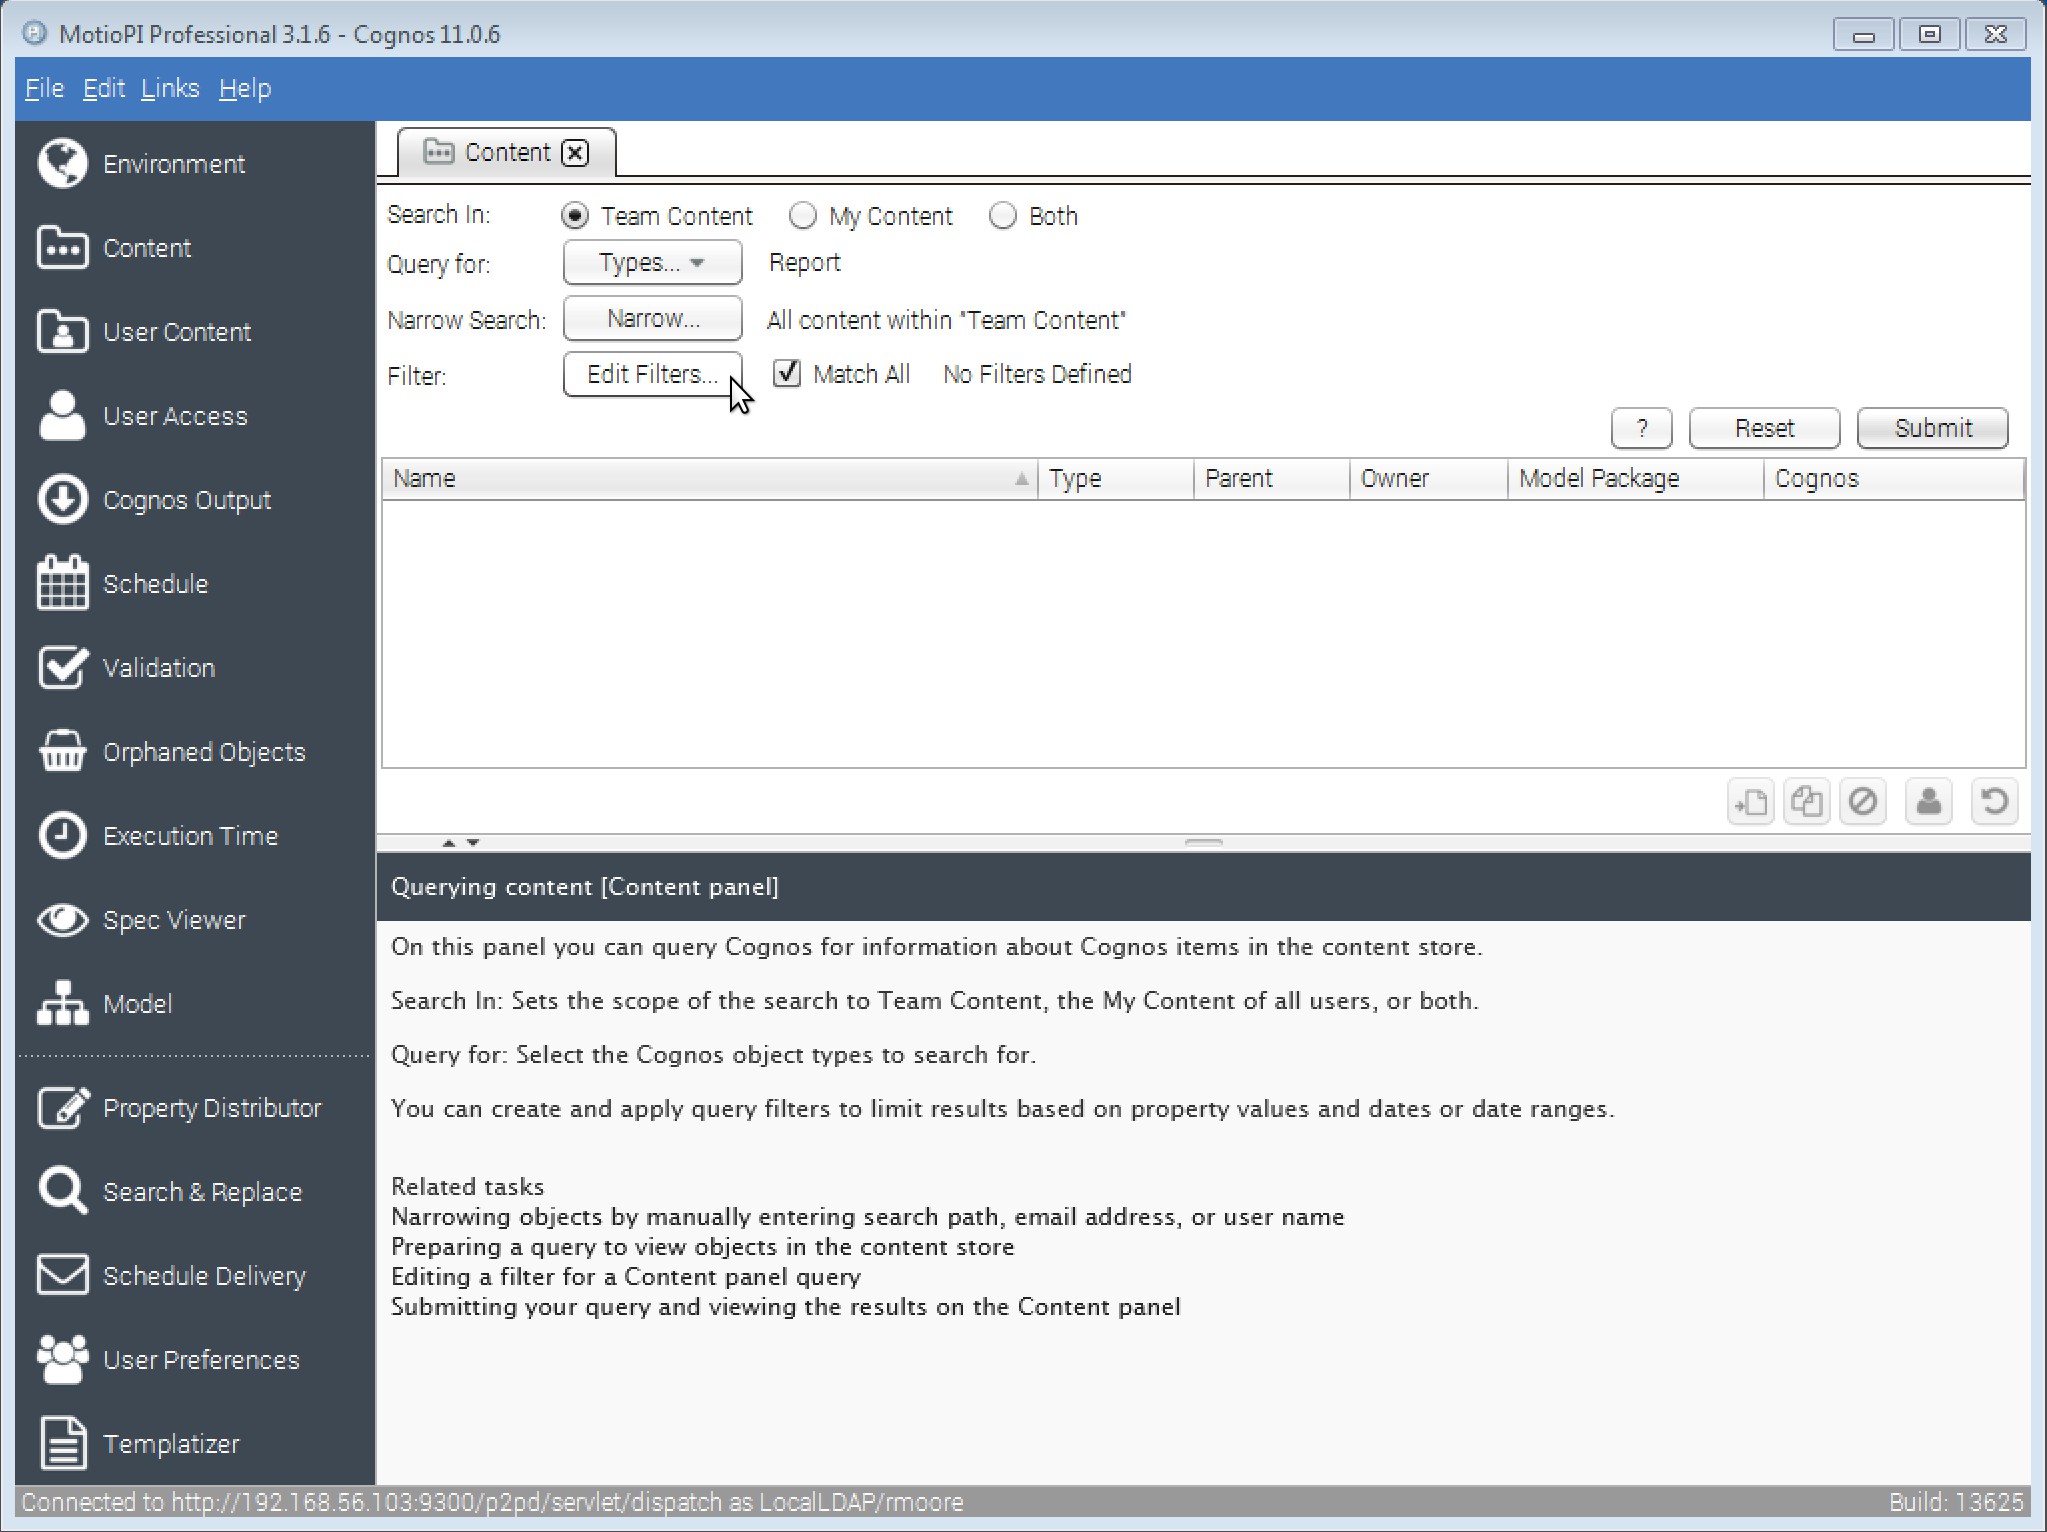Sort results by the Name column
The image size is (2047, 1532).
click(710, 479)
